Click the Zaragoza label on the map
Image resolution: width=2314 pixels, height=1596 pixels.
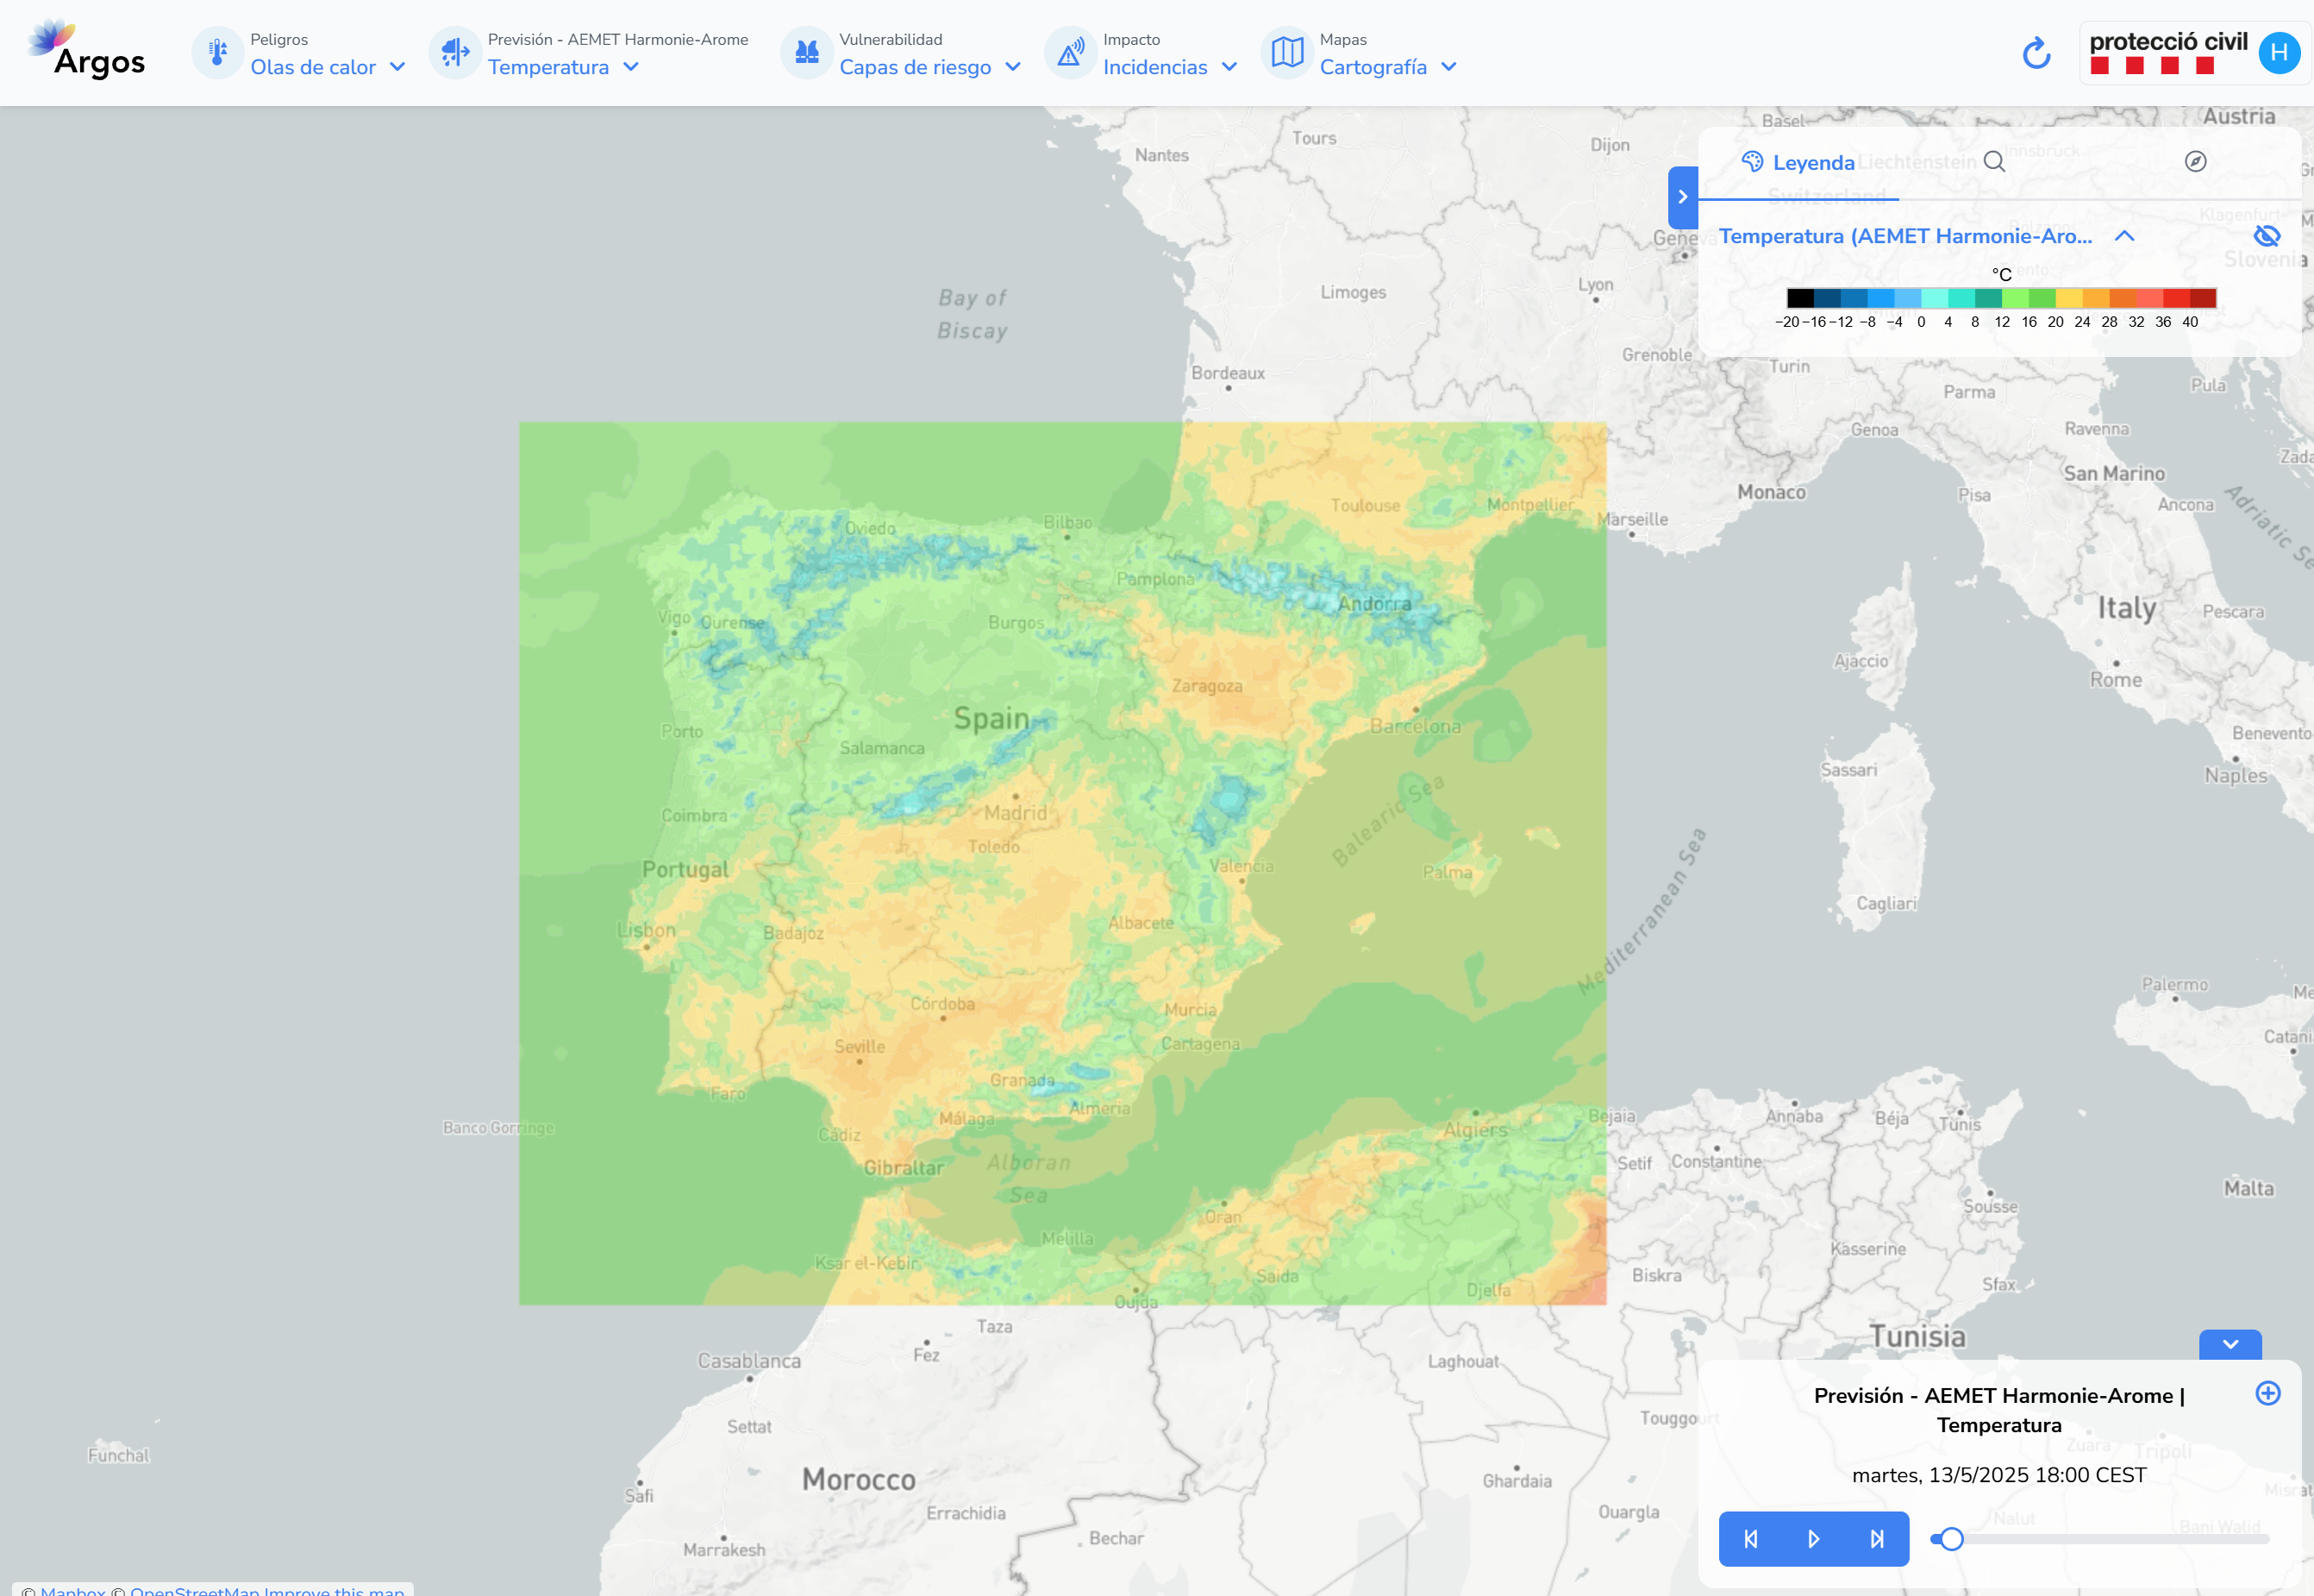click(x=1207, y=686)
